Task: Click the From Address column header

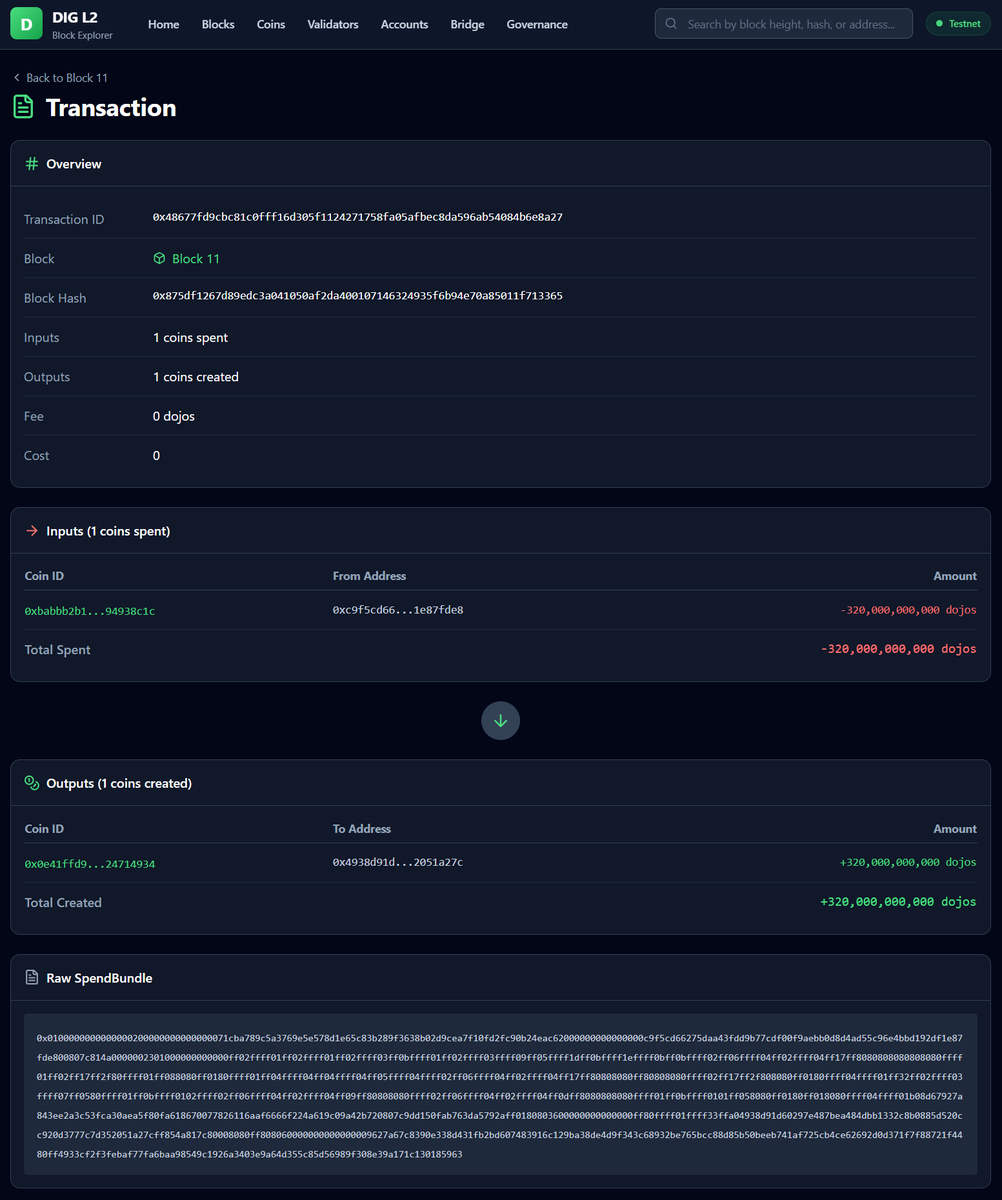Action: tap(369, 576)
